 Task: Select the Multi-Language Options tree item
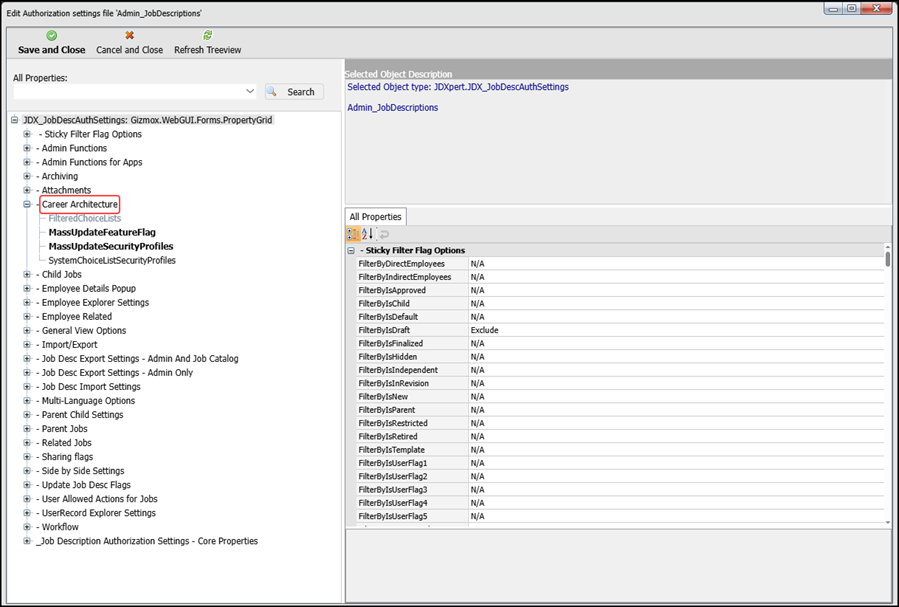(x=88, y=401)
